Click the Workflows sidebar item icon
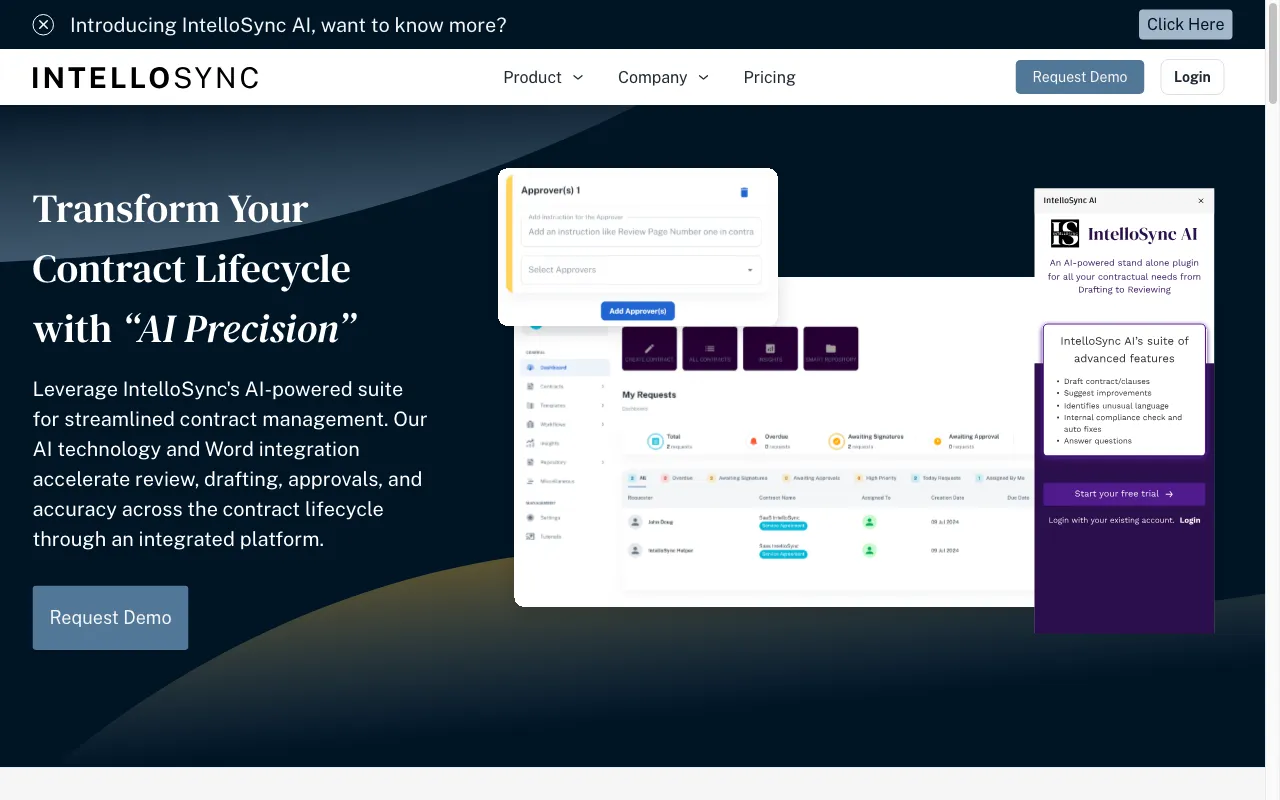Viewport: 1280px width, 800px height. coord(530,424)
